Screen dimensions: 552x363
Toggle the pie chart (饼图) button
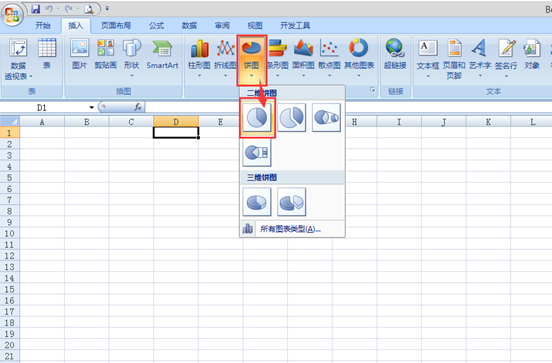click(x=251, y=59)
